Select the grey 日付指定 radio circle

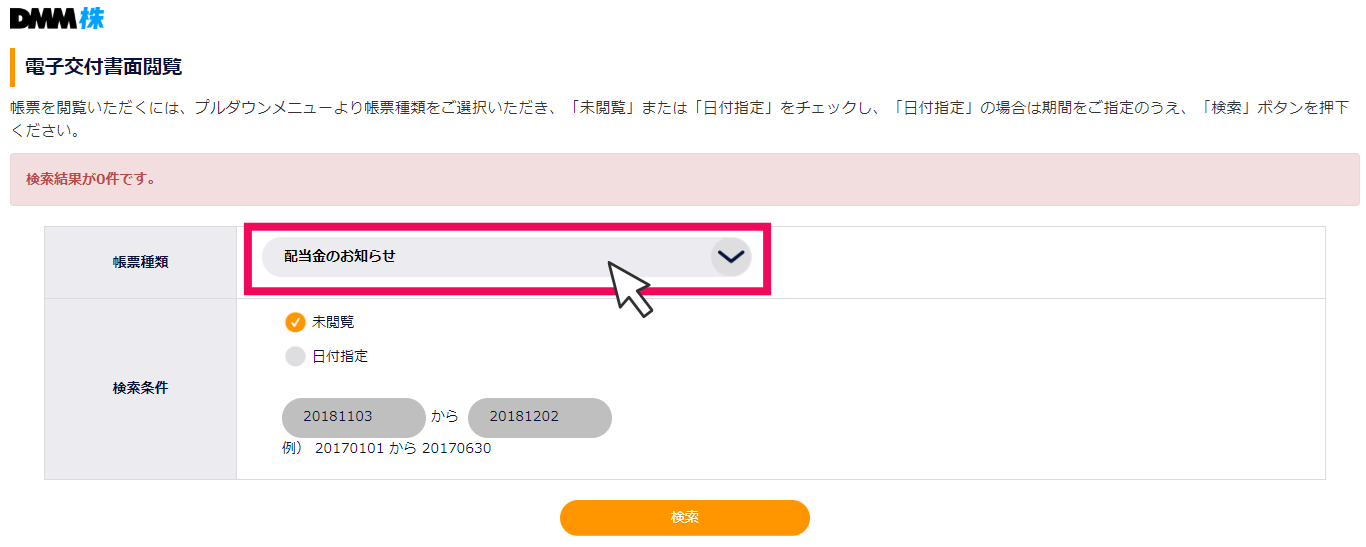coord(295,356)
